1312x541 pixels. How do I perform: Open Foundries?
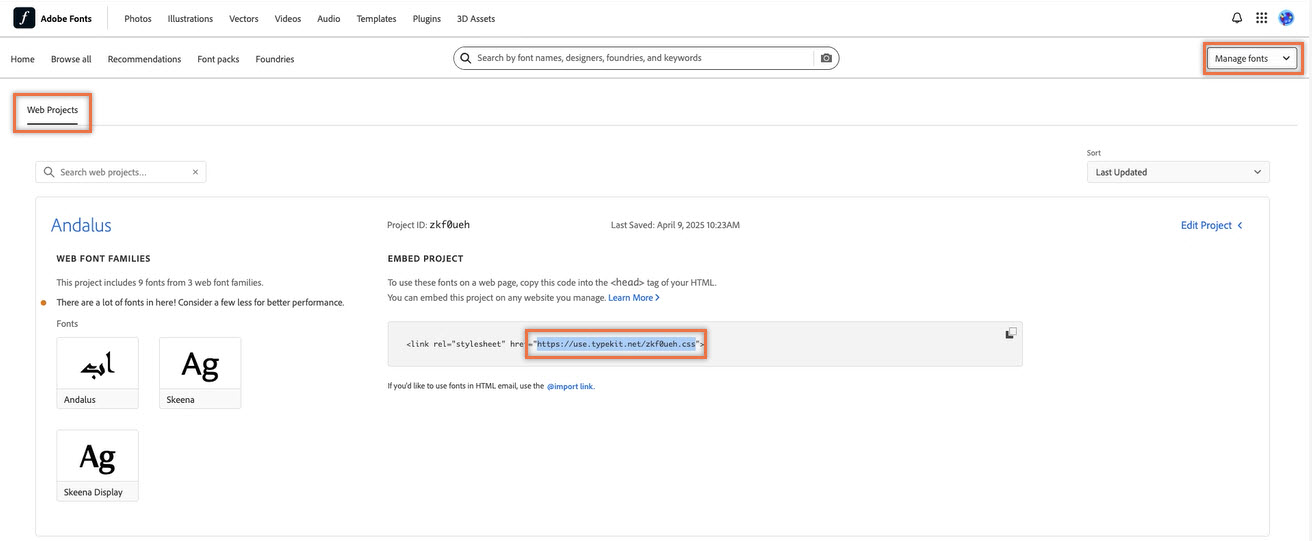275,59
